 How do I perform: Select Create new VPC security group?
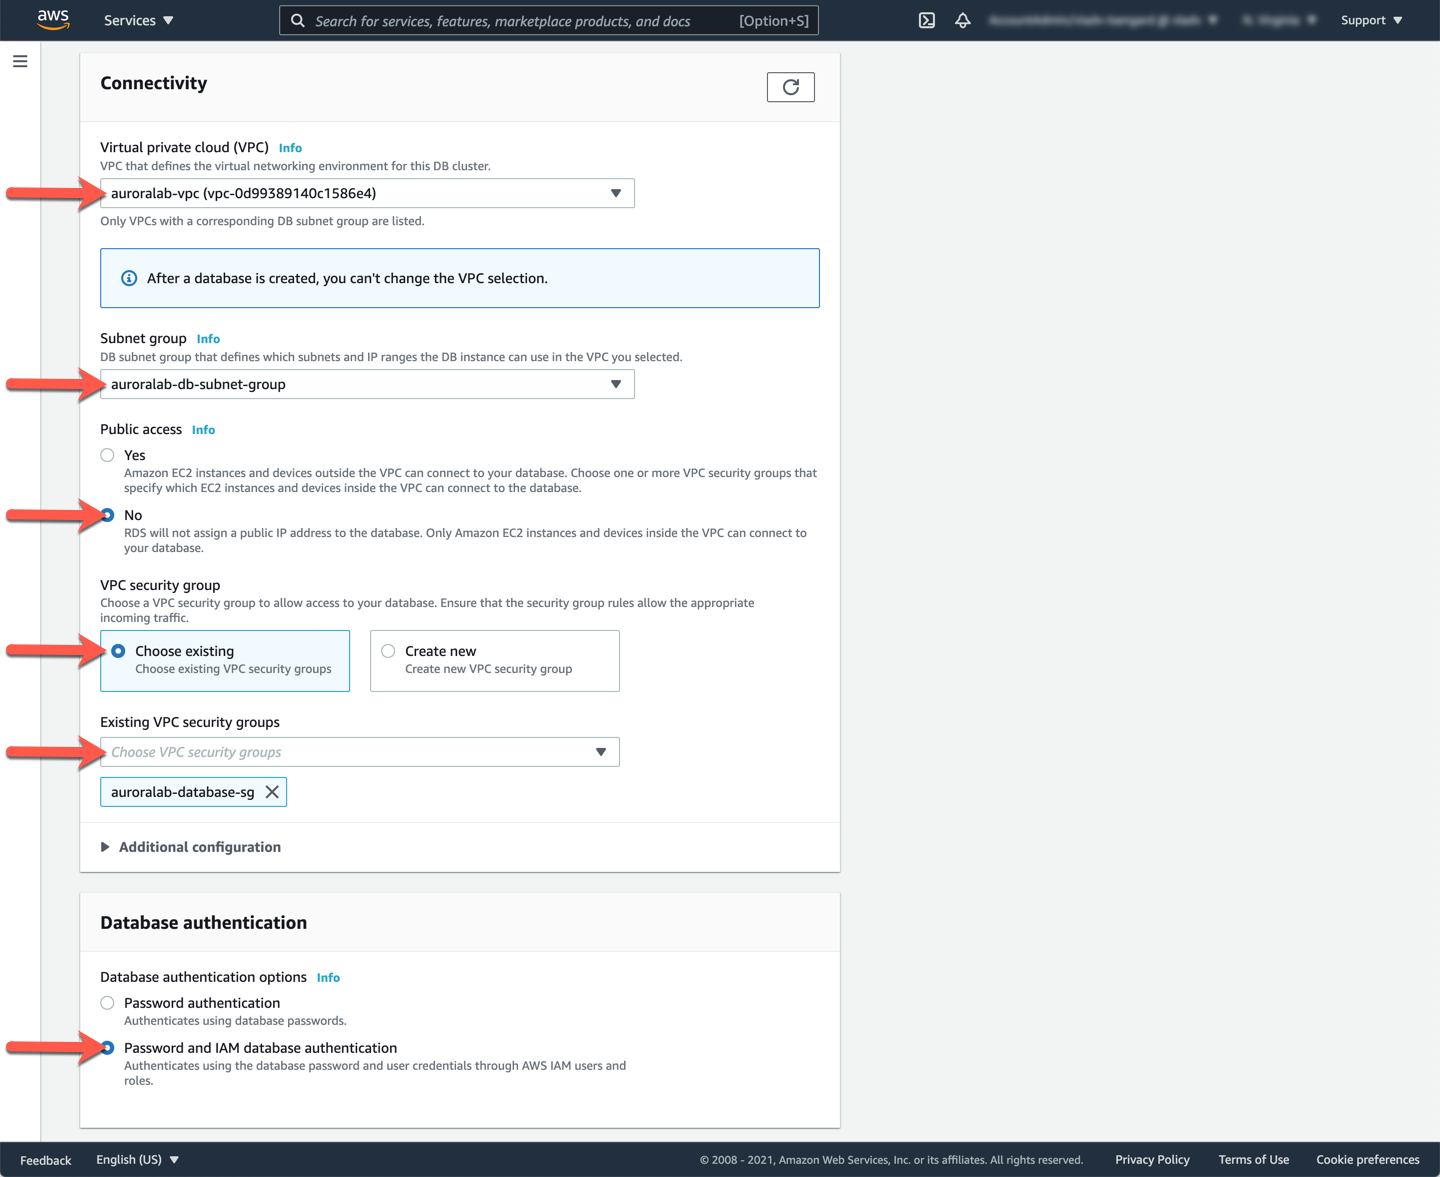pos(389,651)
